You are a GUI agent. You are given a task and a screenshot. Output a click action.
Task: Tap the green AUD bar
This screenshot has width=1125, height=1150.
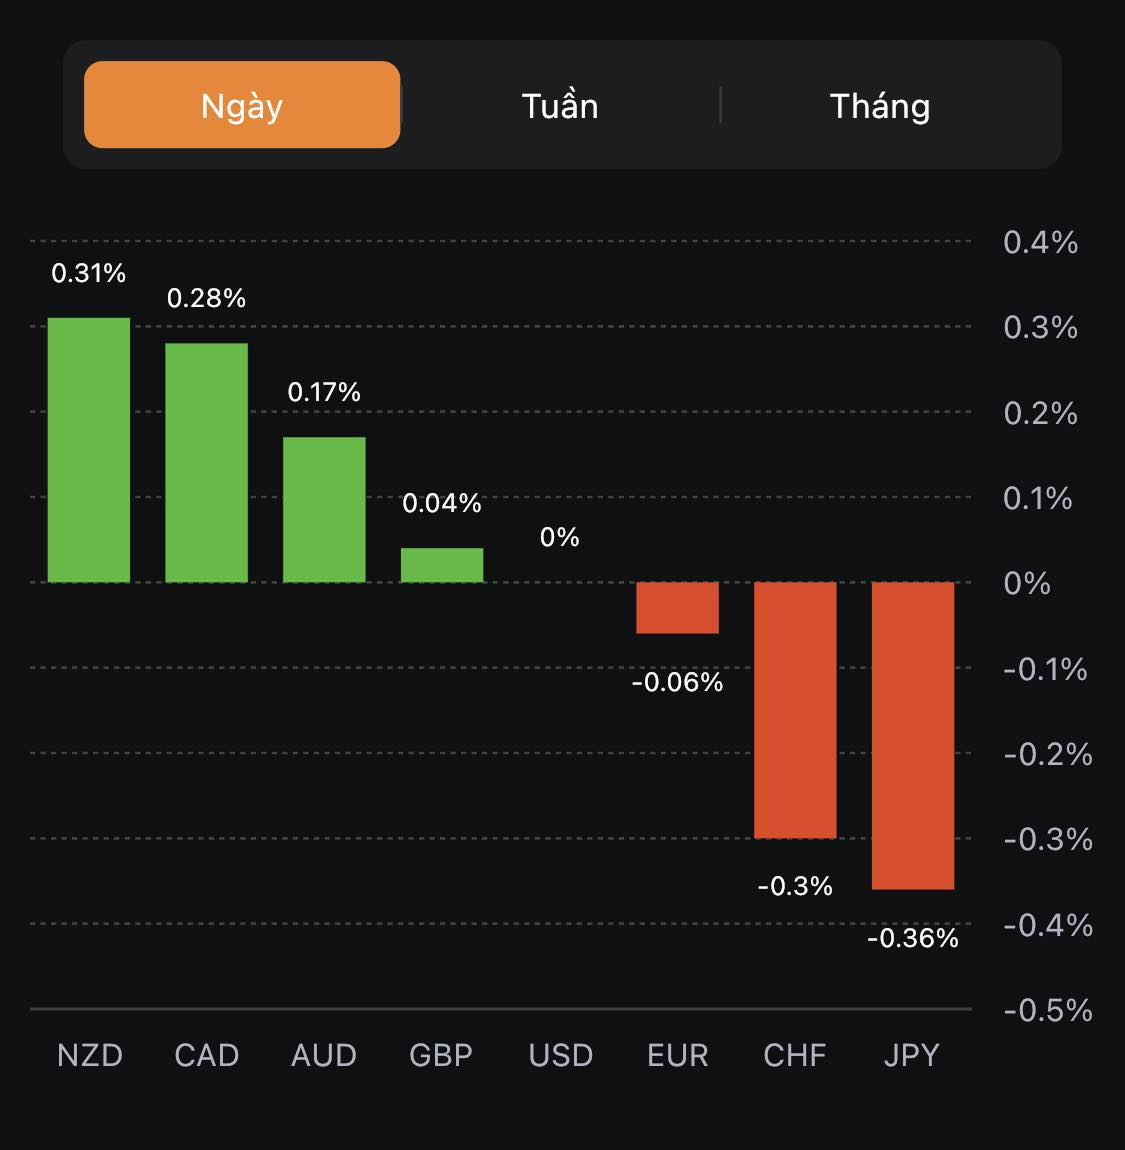pos(324,509)
